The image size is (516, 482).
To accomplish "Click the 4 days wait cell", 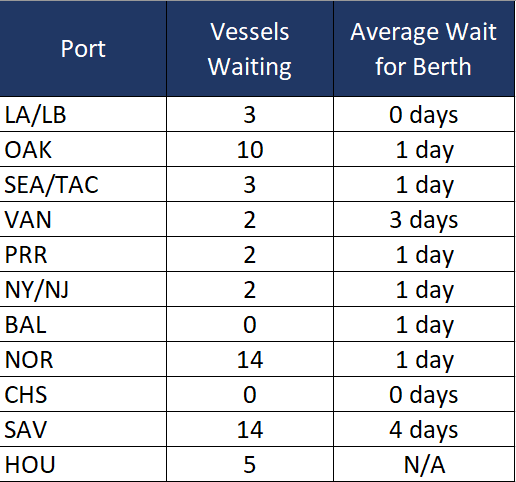I will [424, 429].
